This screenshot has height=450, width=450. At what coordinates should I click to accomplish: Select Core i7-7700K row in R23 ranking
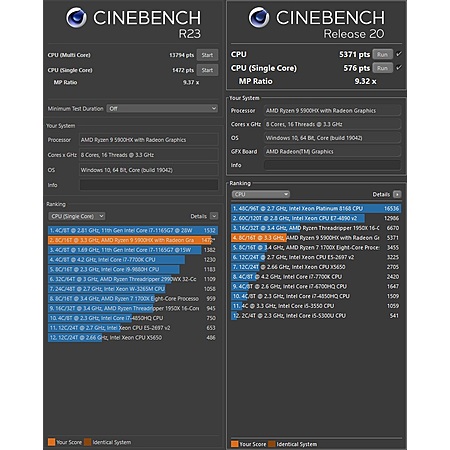click(x=133, y=259)
